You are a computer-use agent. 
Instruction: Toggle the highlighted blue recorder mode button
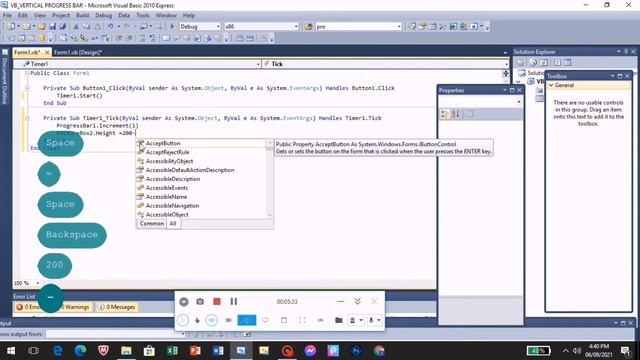coord(247,320)
